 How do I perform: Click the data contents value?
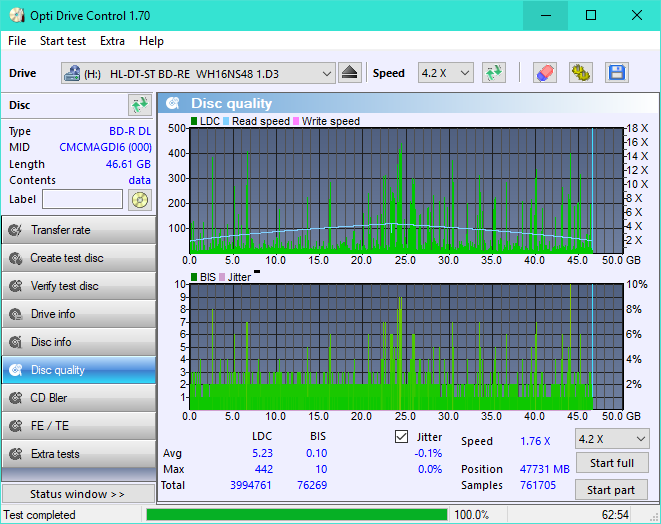140,180
